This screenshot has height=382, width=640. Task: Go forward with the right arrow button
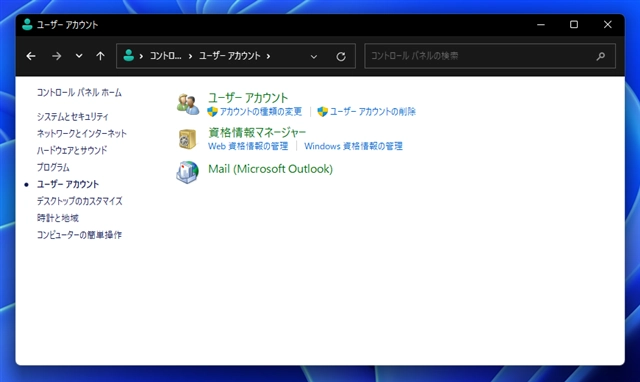point(57,56)
